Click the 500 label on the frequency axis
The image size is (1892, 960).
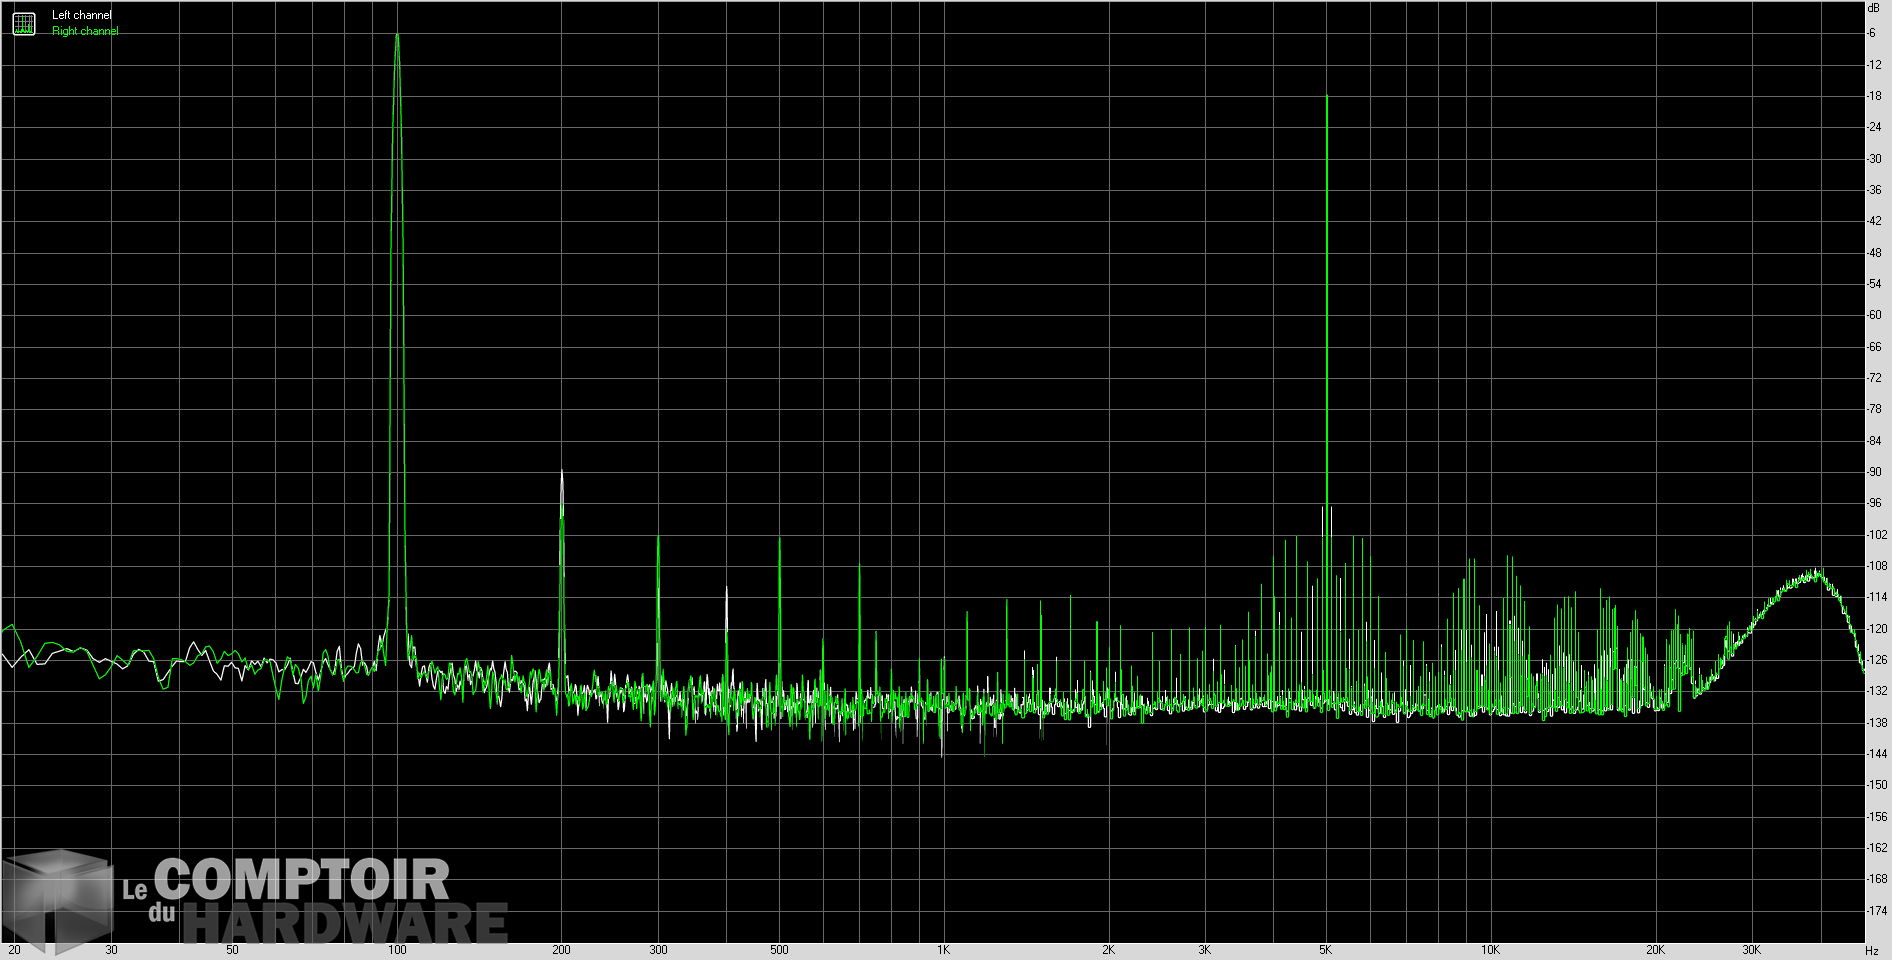click(x=779, y=950)
